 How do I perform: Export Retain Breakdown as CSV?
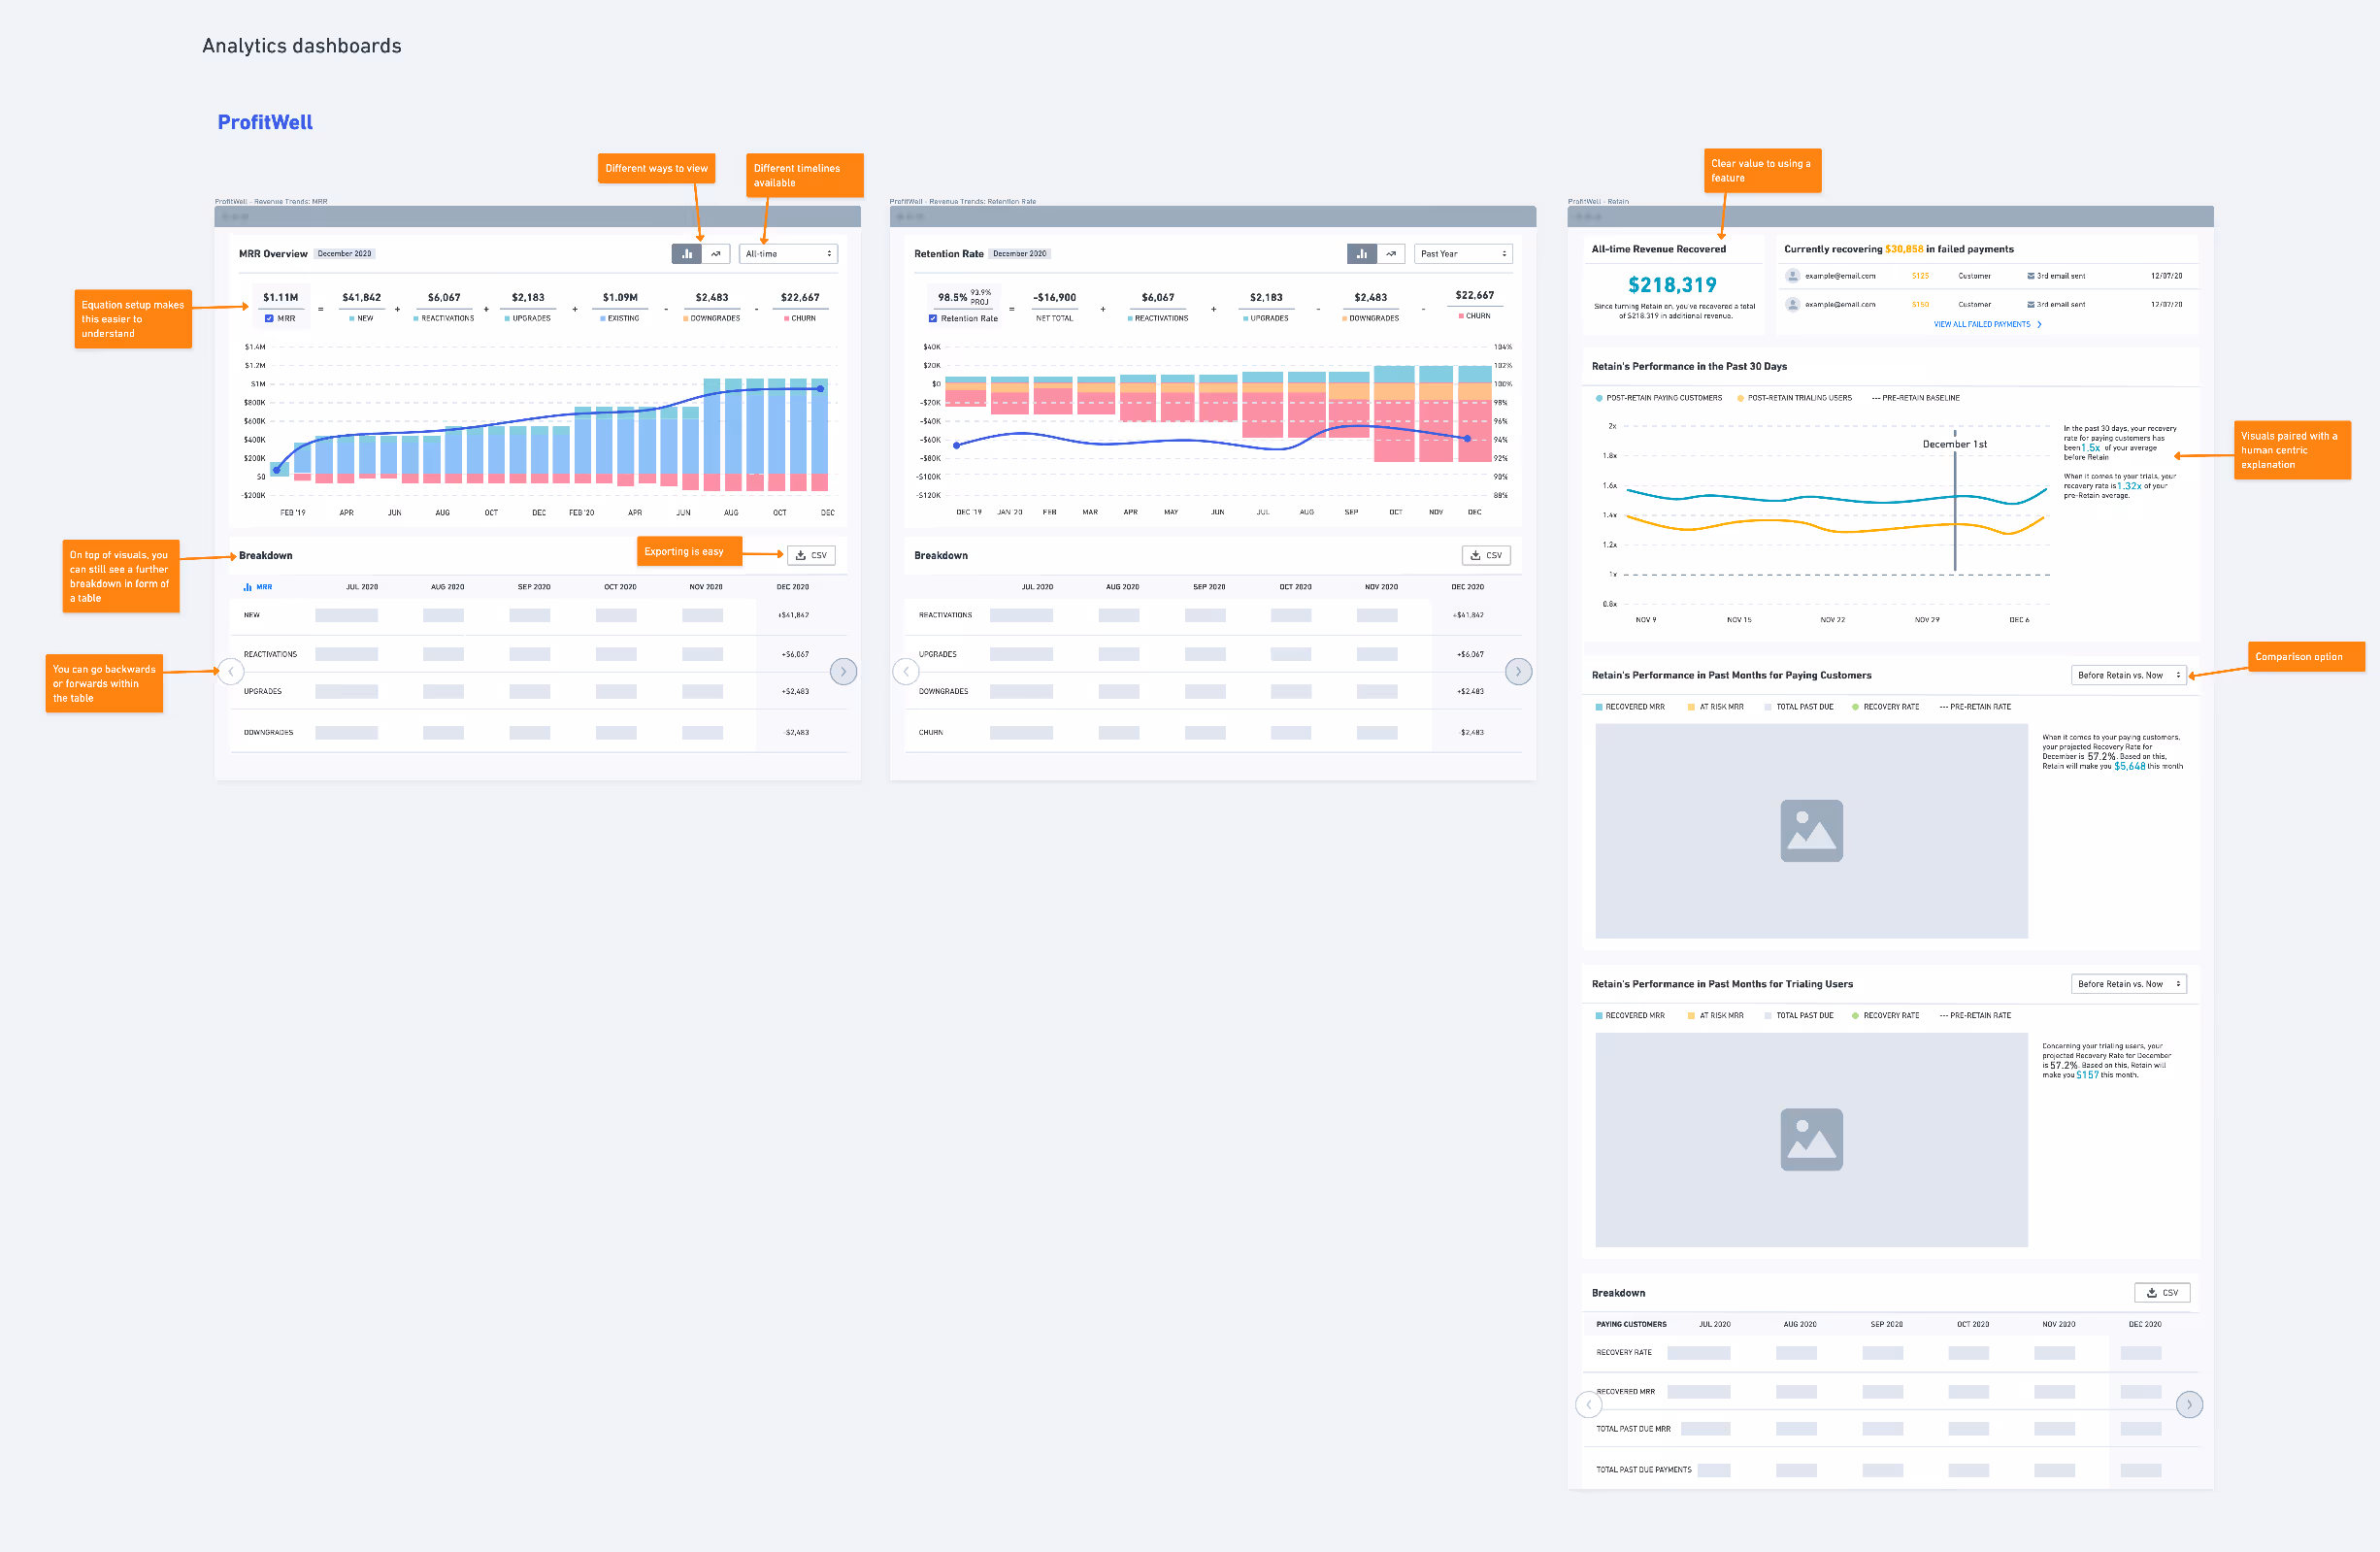tap(2161, 1292)
